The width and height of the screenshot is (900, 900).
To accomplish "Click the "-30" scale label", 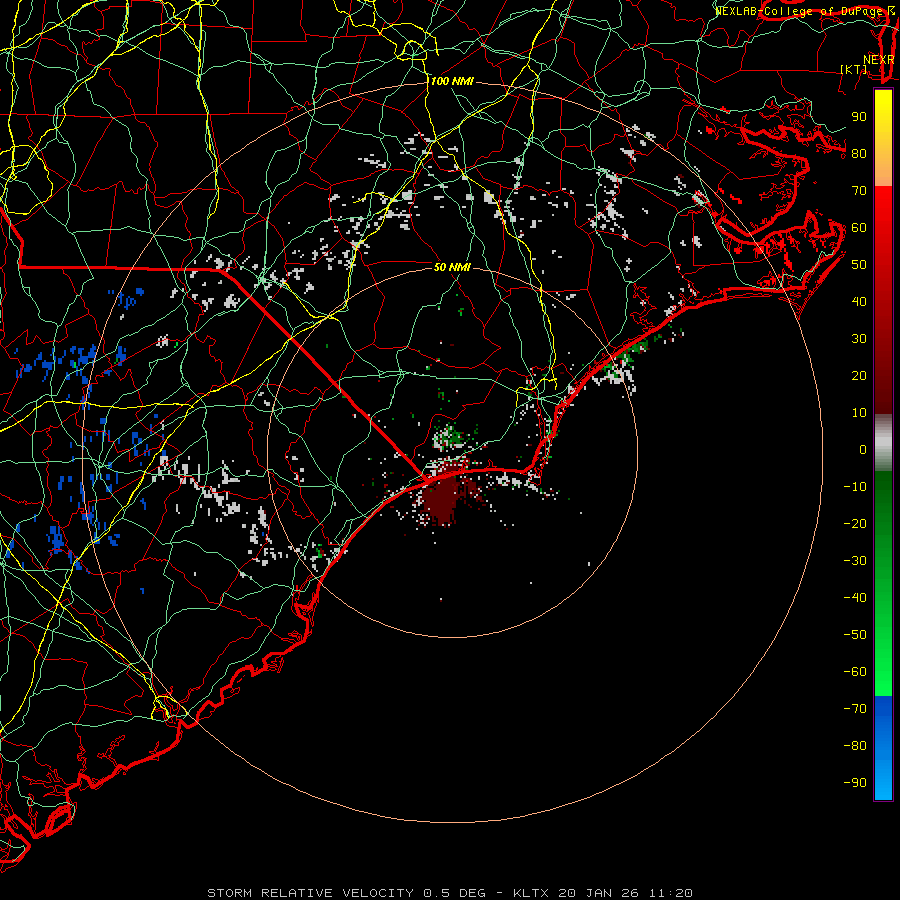I will [x=855, y=561].
